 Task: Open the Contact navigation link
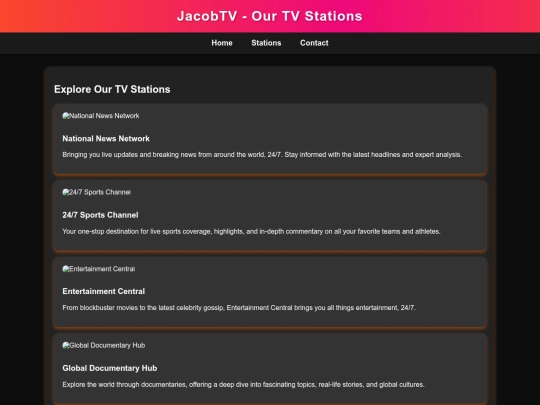(314, 43)
